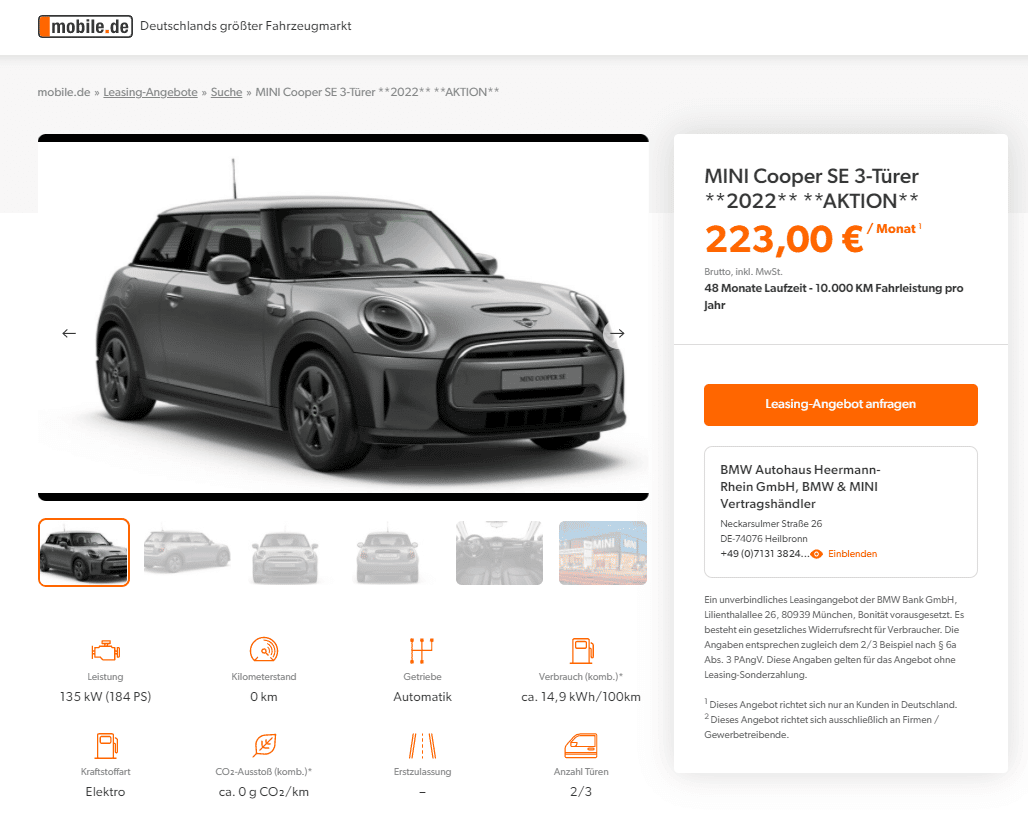
Task: Click the Anzahl Türen car door icon
Action: [581, 746]
